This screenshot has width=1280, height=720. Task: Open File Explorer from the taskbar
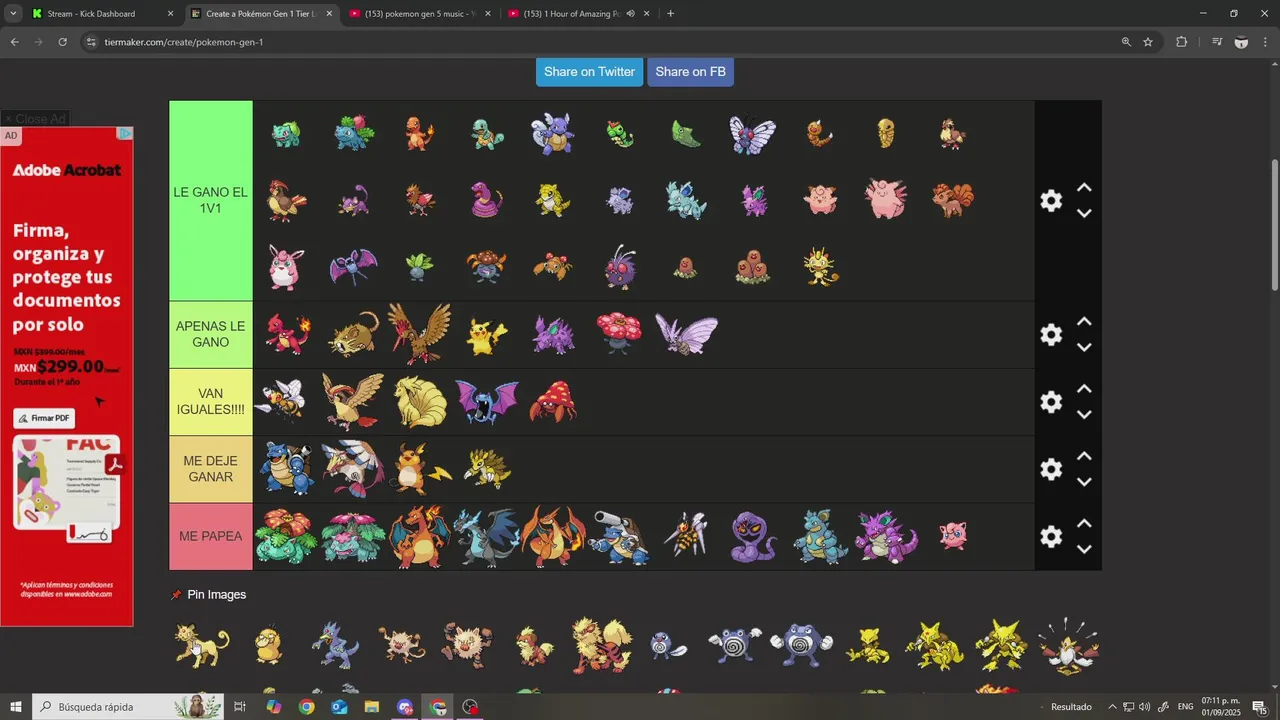[x=372, y=706]
